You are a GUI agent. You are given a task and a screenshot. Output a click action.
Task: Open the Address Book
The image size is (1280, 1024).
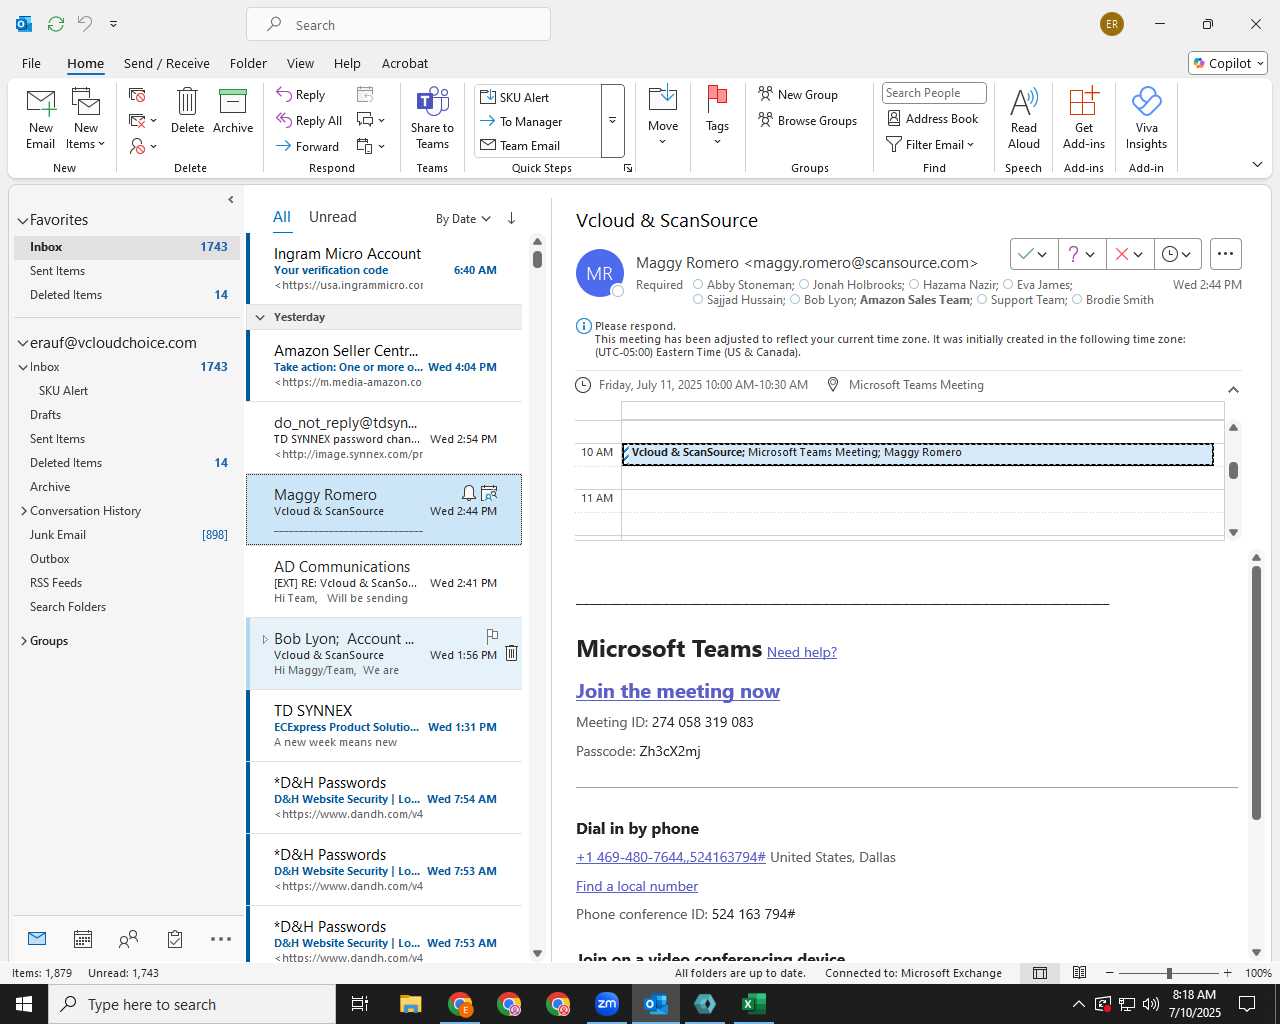933,118
